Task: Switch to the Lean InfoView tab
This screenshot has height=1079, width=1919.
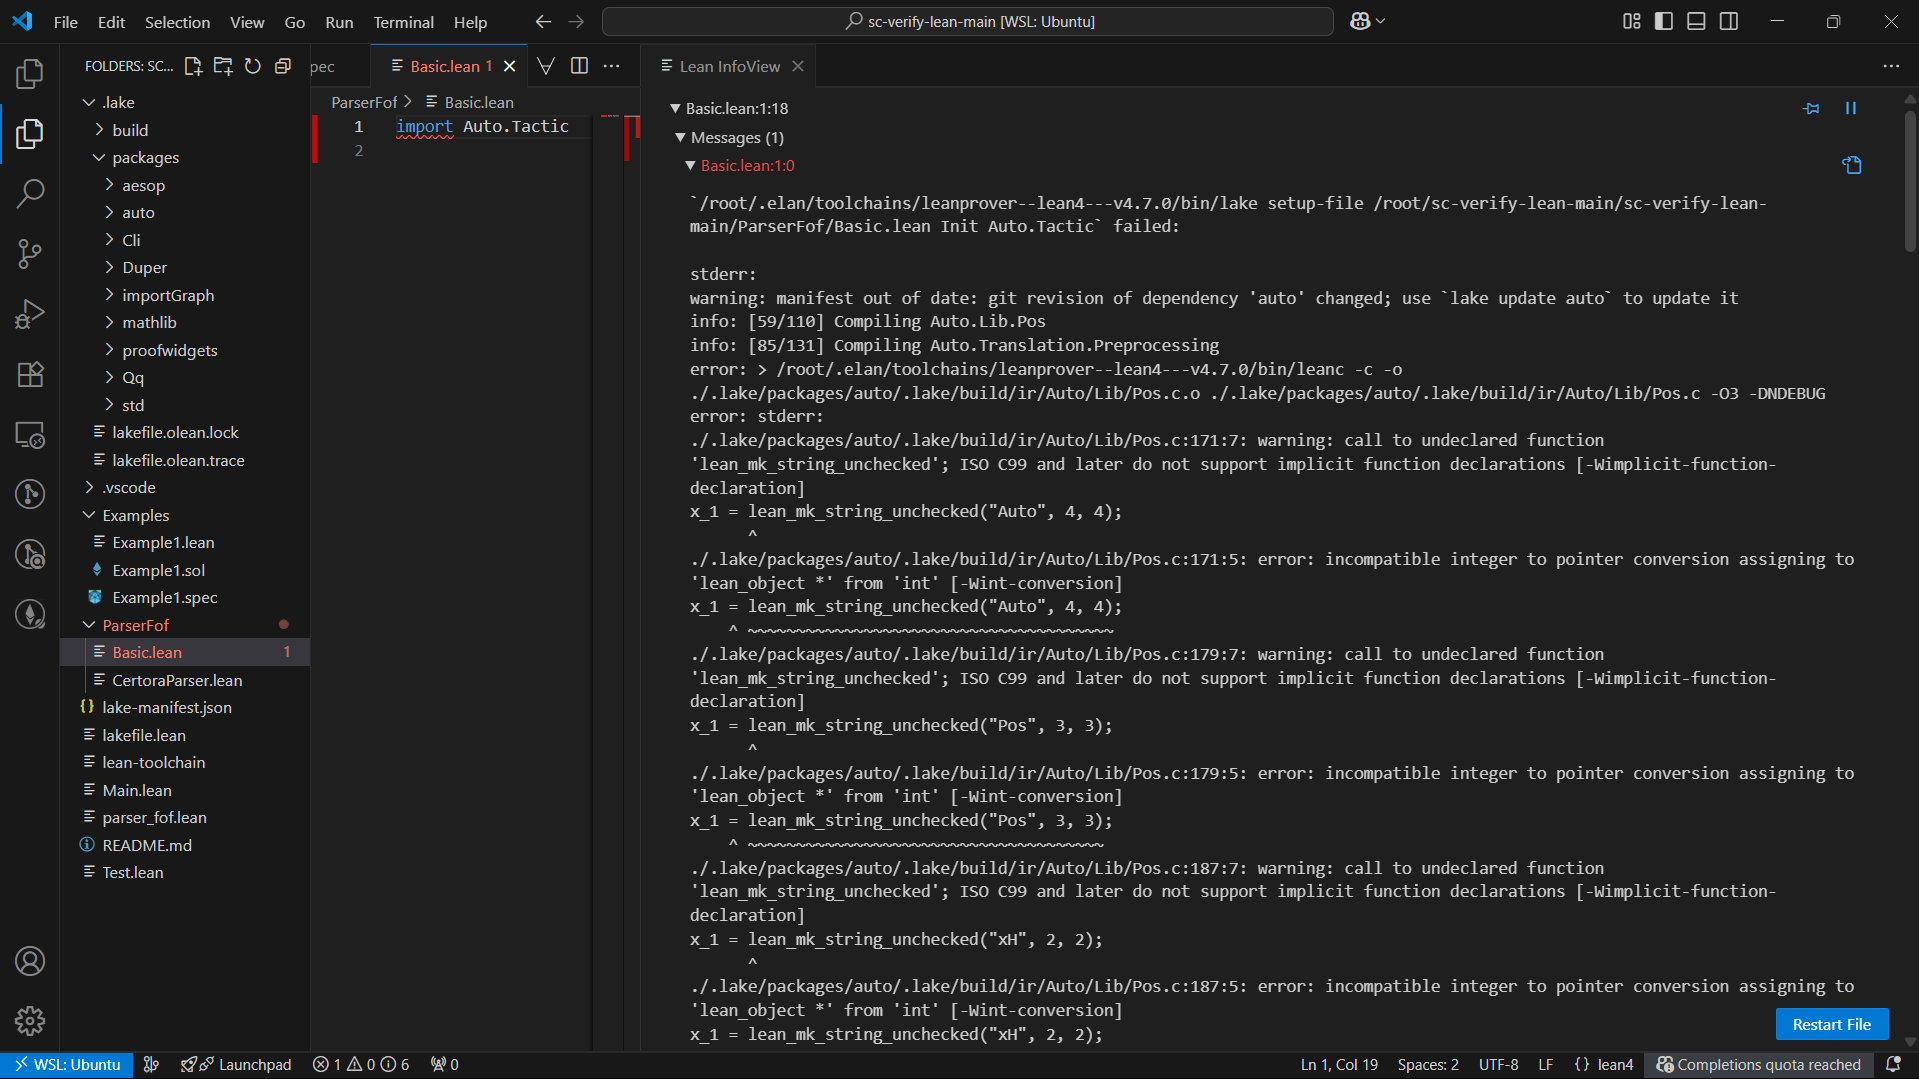Action: (x=729, y=66)
